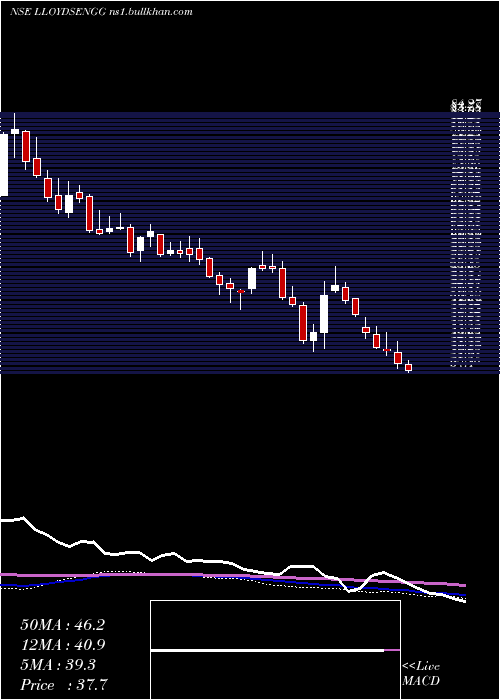500x700 pixels.
Task: Click the 12MA : 40.9 value
Action: coord(62,645)
